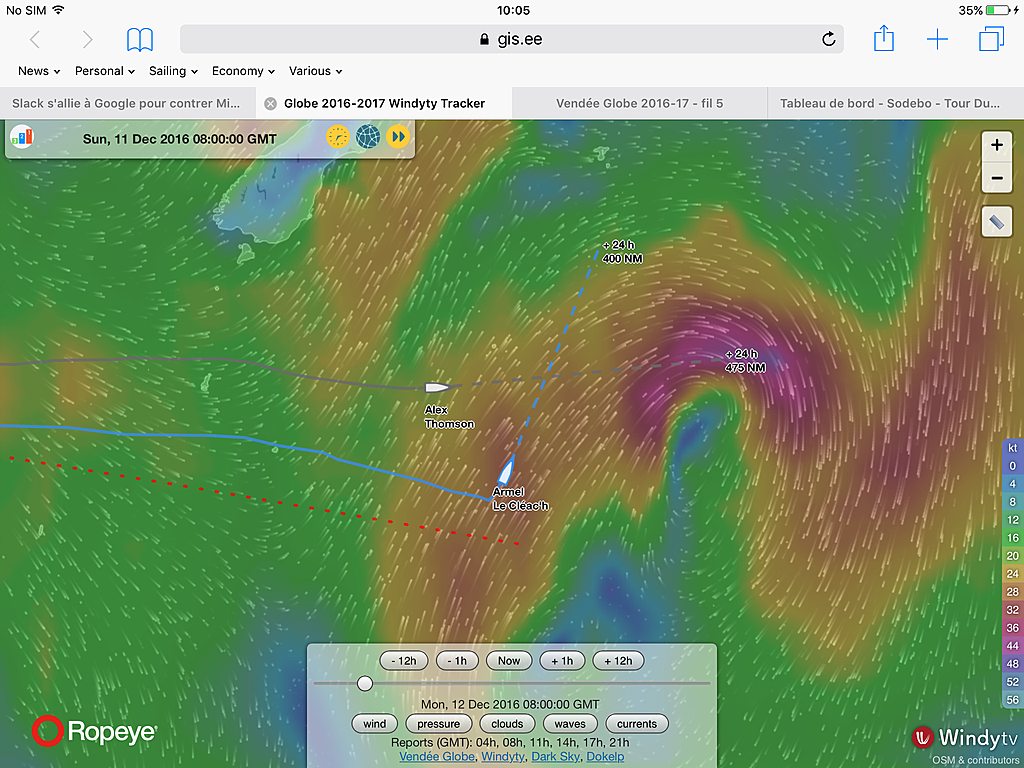The image size is (1024, 768).
Task: Click the yellow fast-forward icon
Action: point(398,137)
